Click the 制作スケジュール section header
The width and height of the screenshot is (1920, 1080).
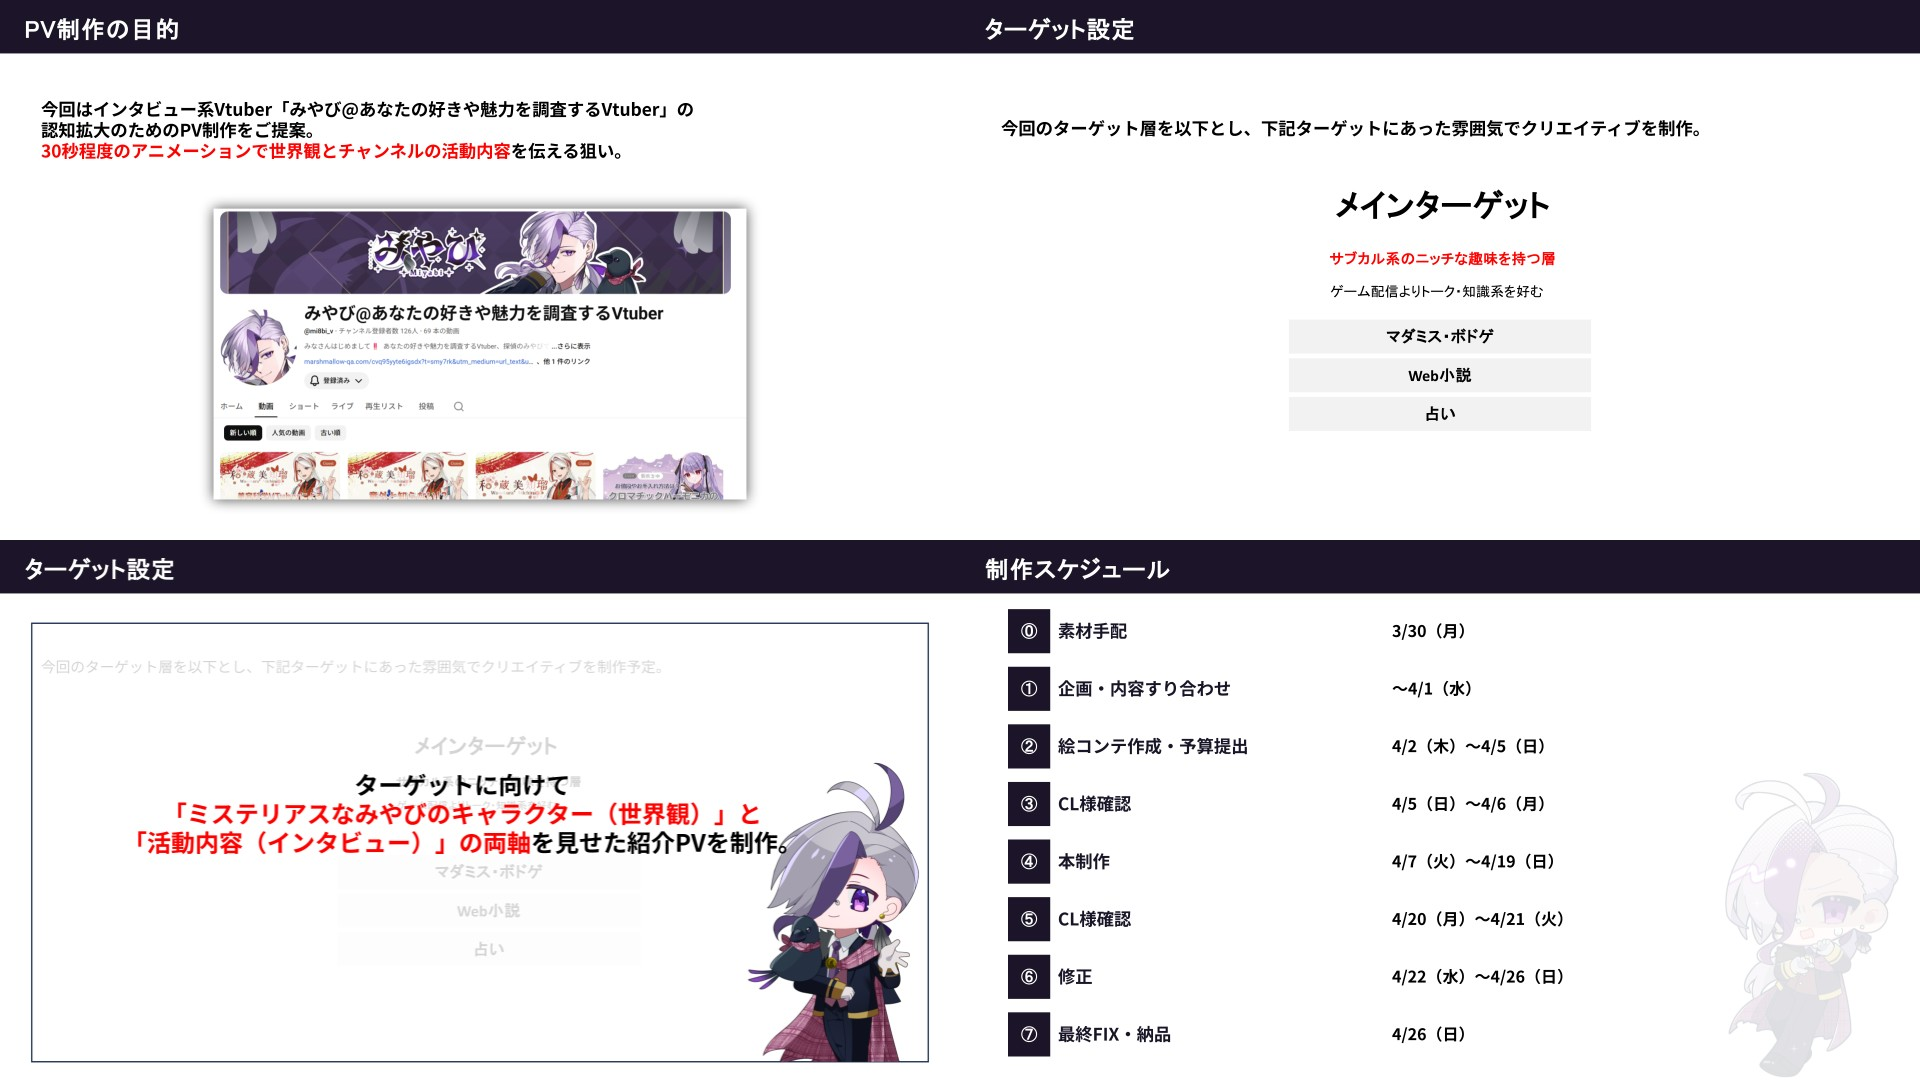[x=1077, y=569]
